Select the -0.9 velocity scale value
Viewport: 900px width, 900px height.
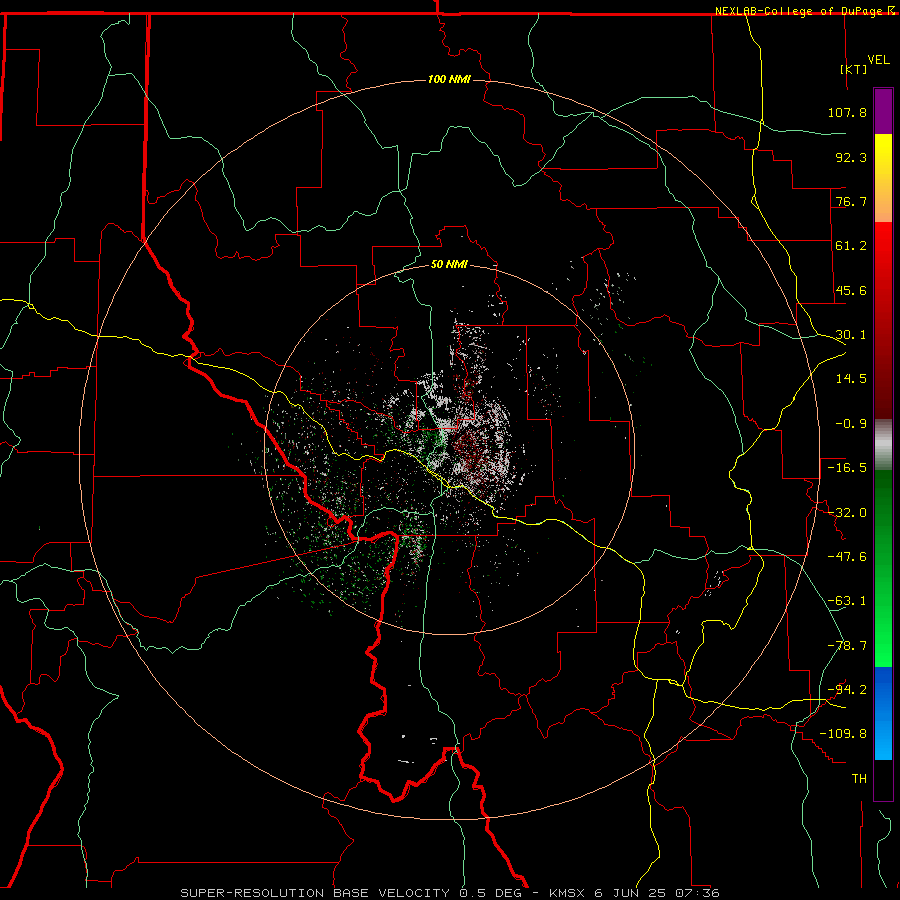point(851,424)
